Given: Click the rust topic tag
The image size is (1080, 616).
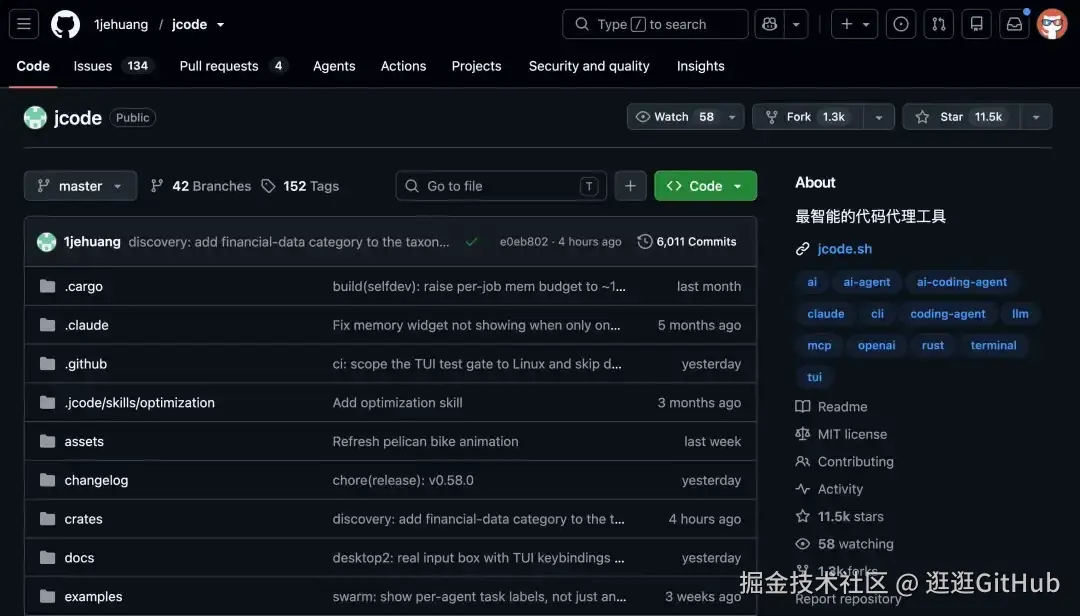Looking at the screenshot, I should 933,345.
